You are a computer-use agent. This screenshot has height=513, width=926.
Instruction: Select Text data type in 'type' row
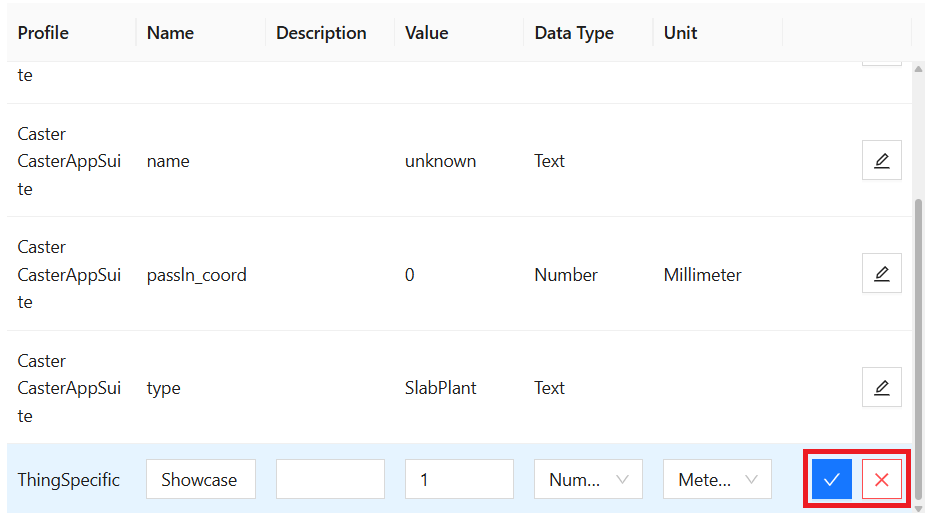(x=549, y=388)
